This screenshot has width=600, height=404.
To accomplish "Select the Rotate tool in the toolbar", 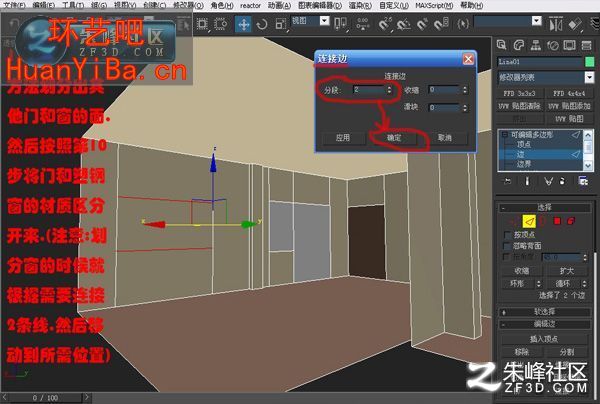I will click(262, 24).
